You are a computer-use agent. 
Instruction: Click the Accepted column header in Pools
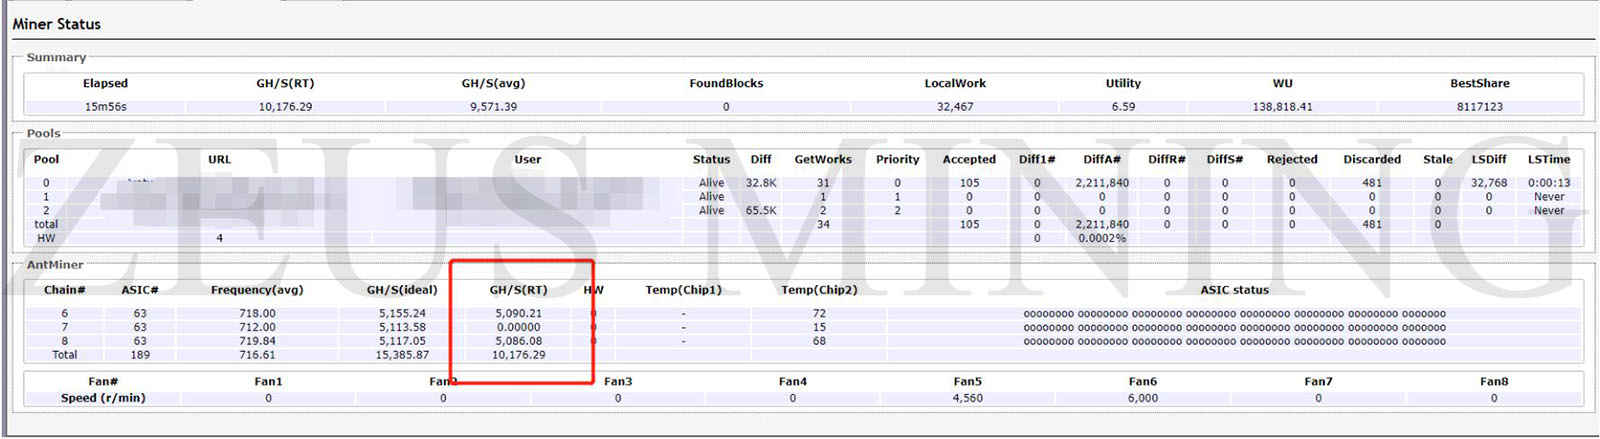pos(969,159)
